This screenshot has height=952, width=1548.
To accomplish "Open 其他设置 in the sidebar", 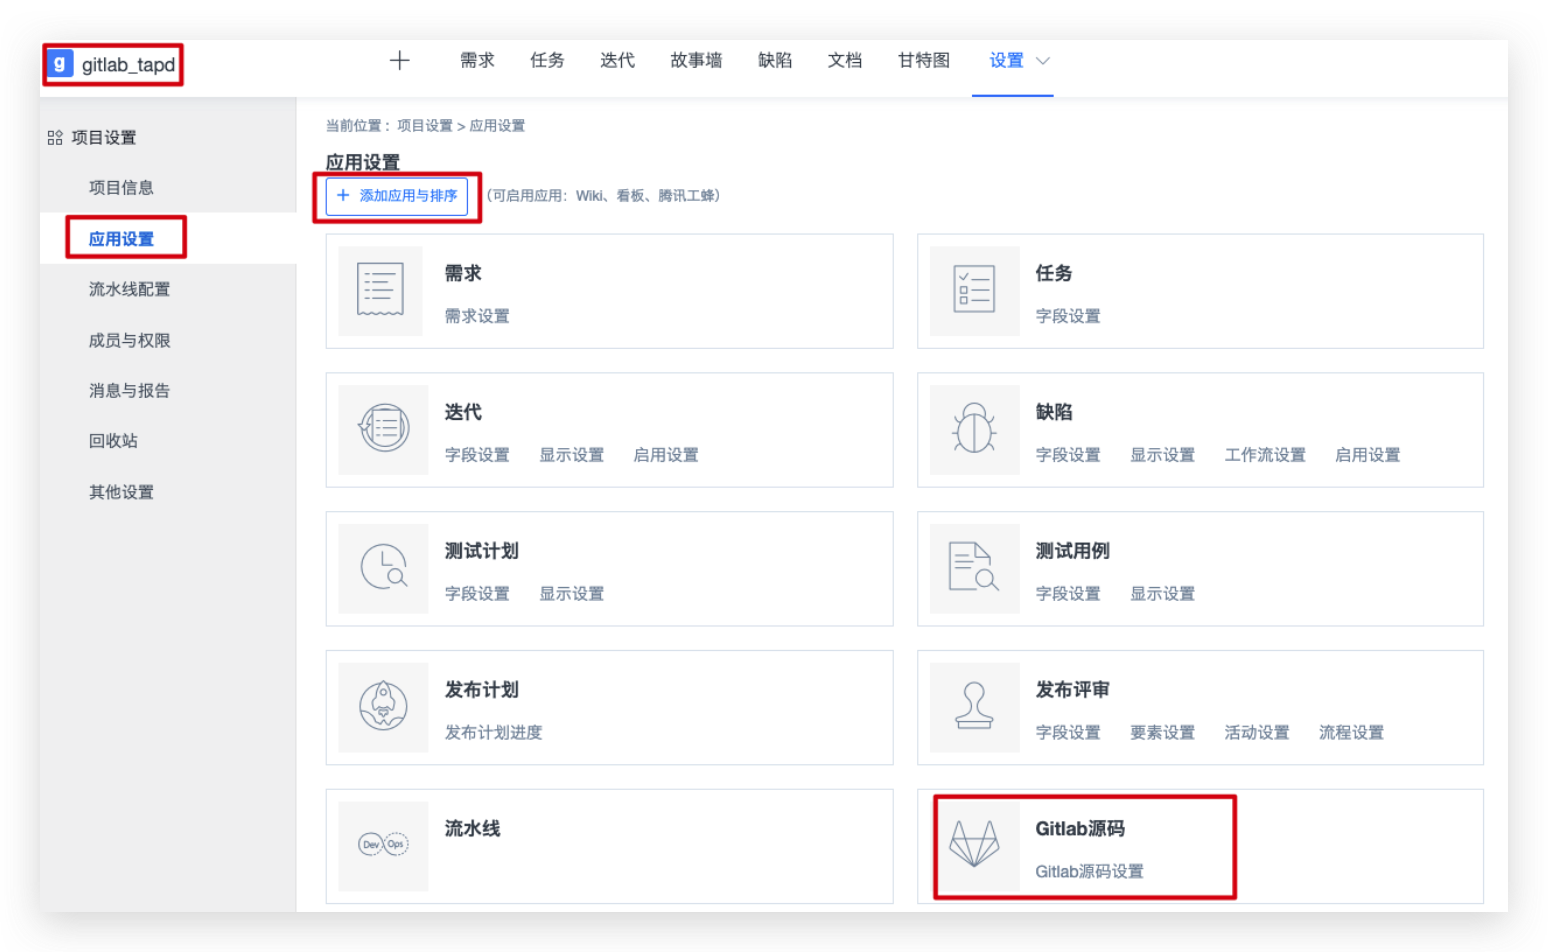I will [x=121, y=492].
